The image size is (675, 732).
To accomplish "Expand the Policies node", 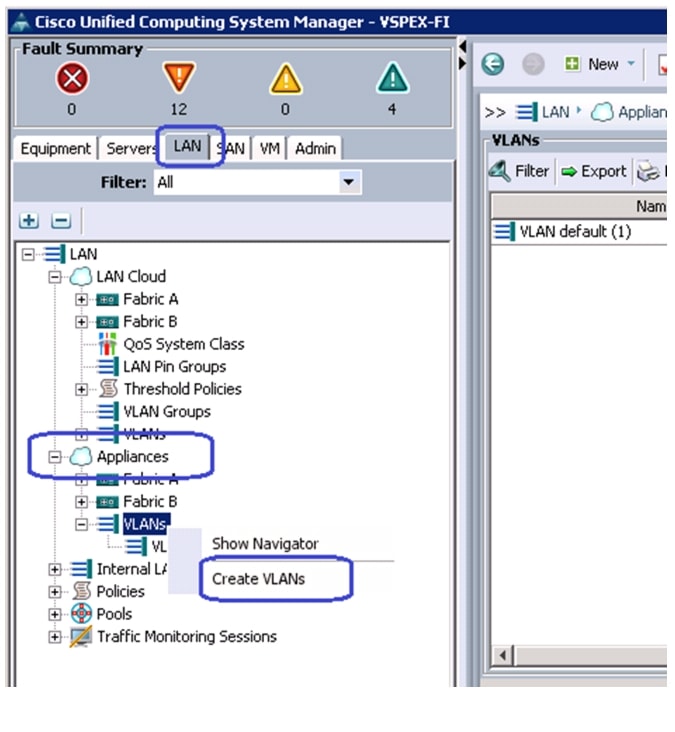I will pos(55,591).
